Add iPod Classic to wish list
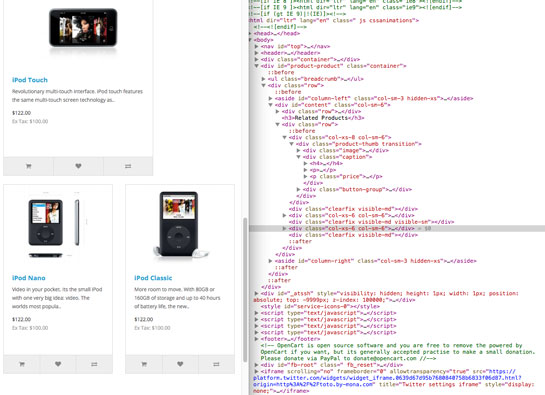 click(180, 364)
